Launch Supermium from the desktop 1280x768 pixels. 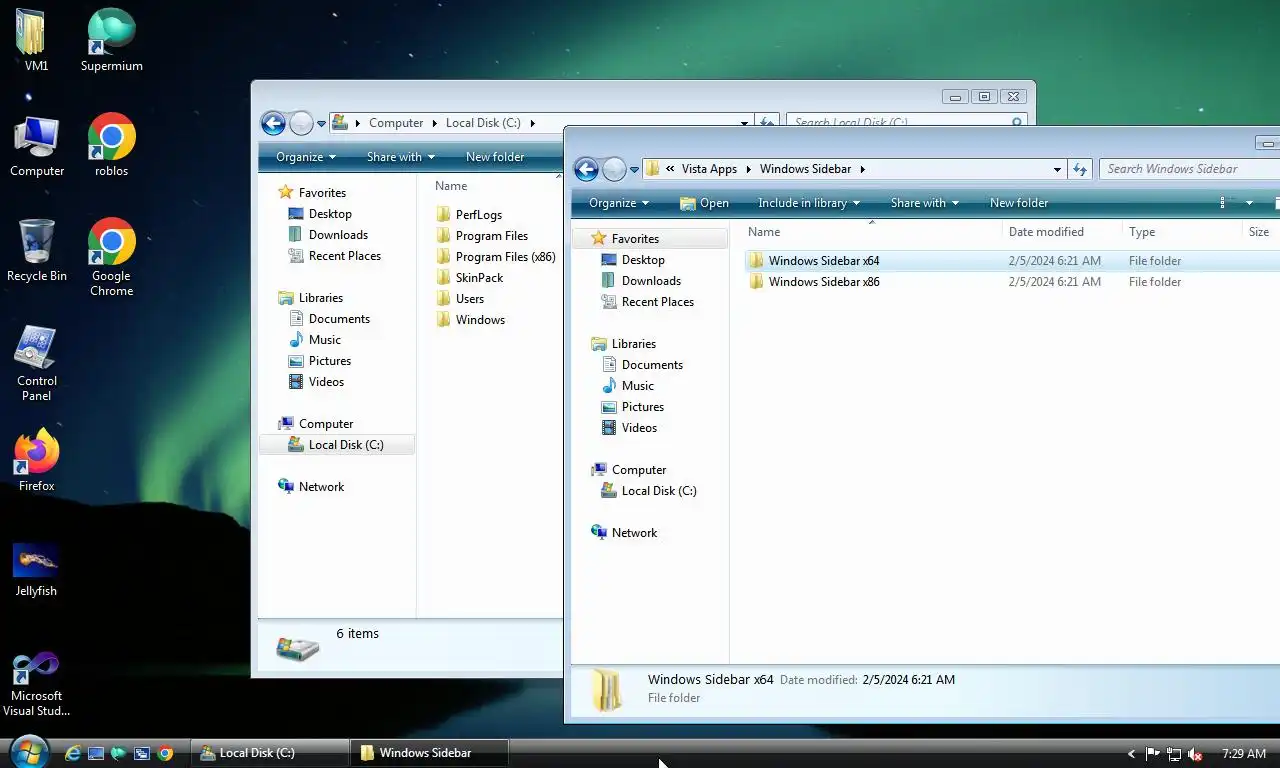point(111,40)
